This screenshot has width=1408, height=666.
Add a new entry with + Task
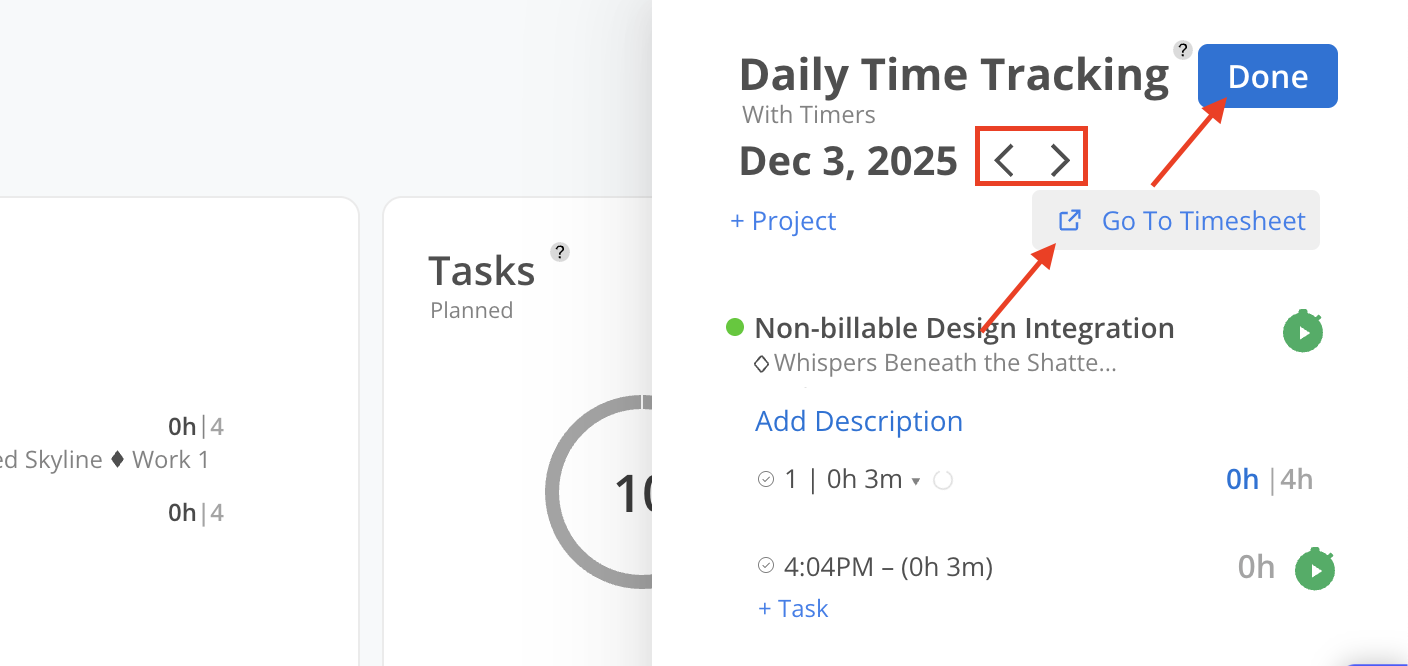coord(793,609)
